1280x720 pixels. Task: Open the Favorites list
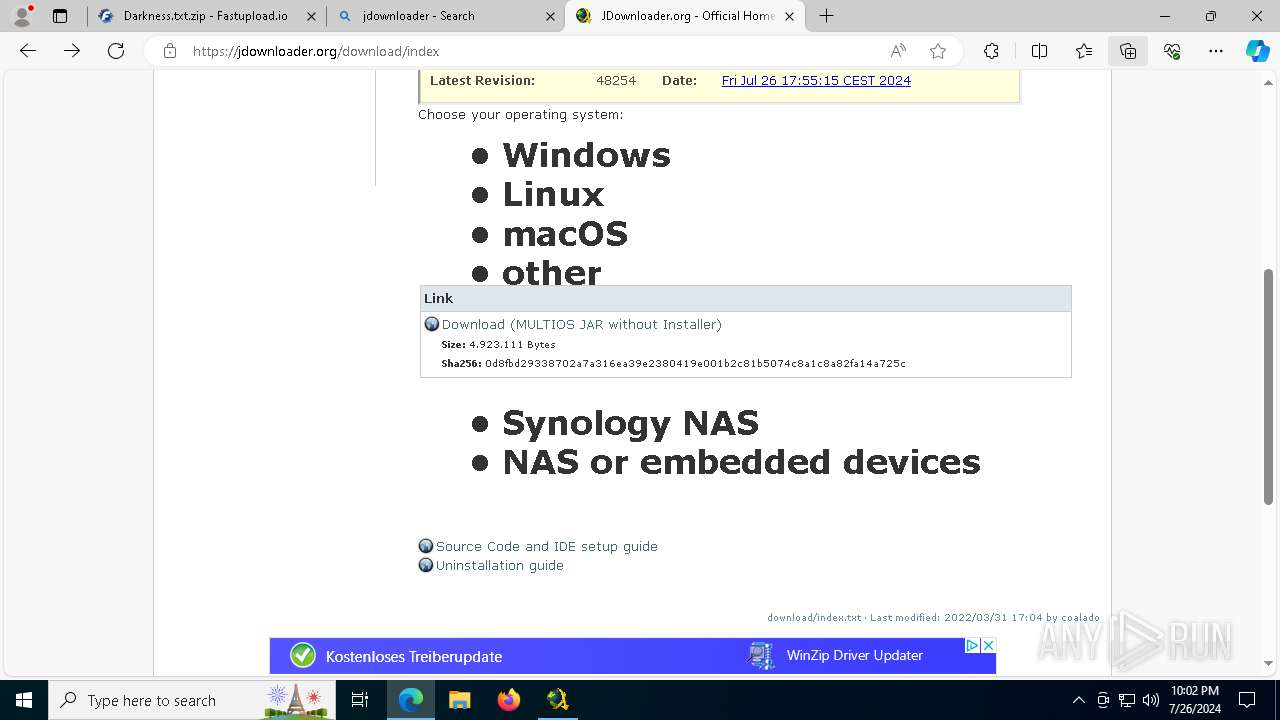click(x=1084, y=51)
